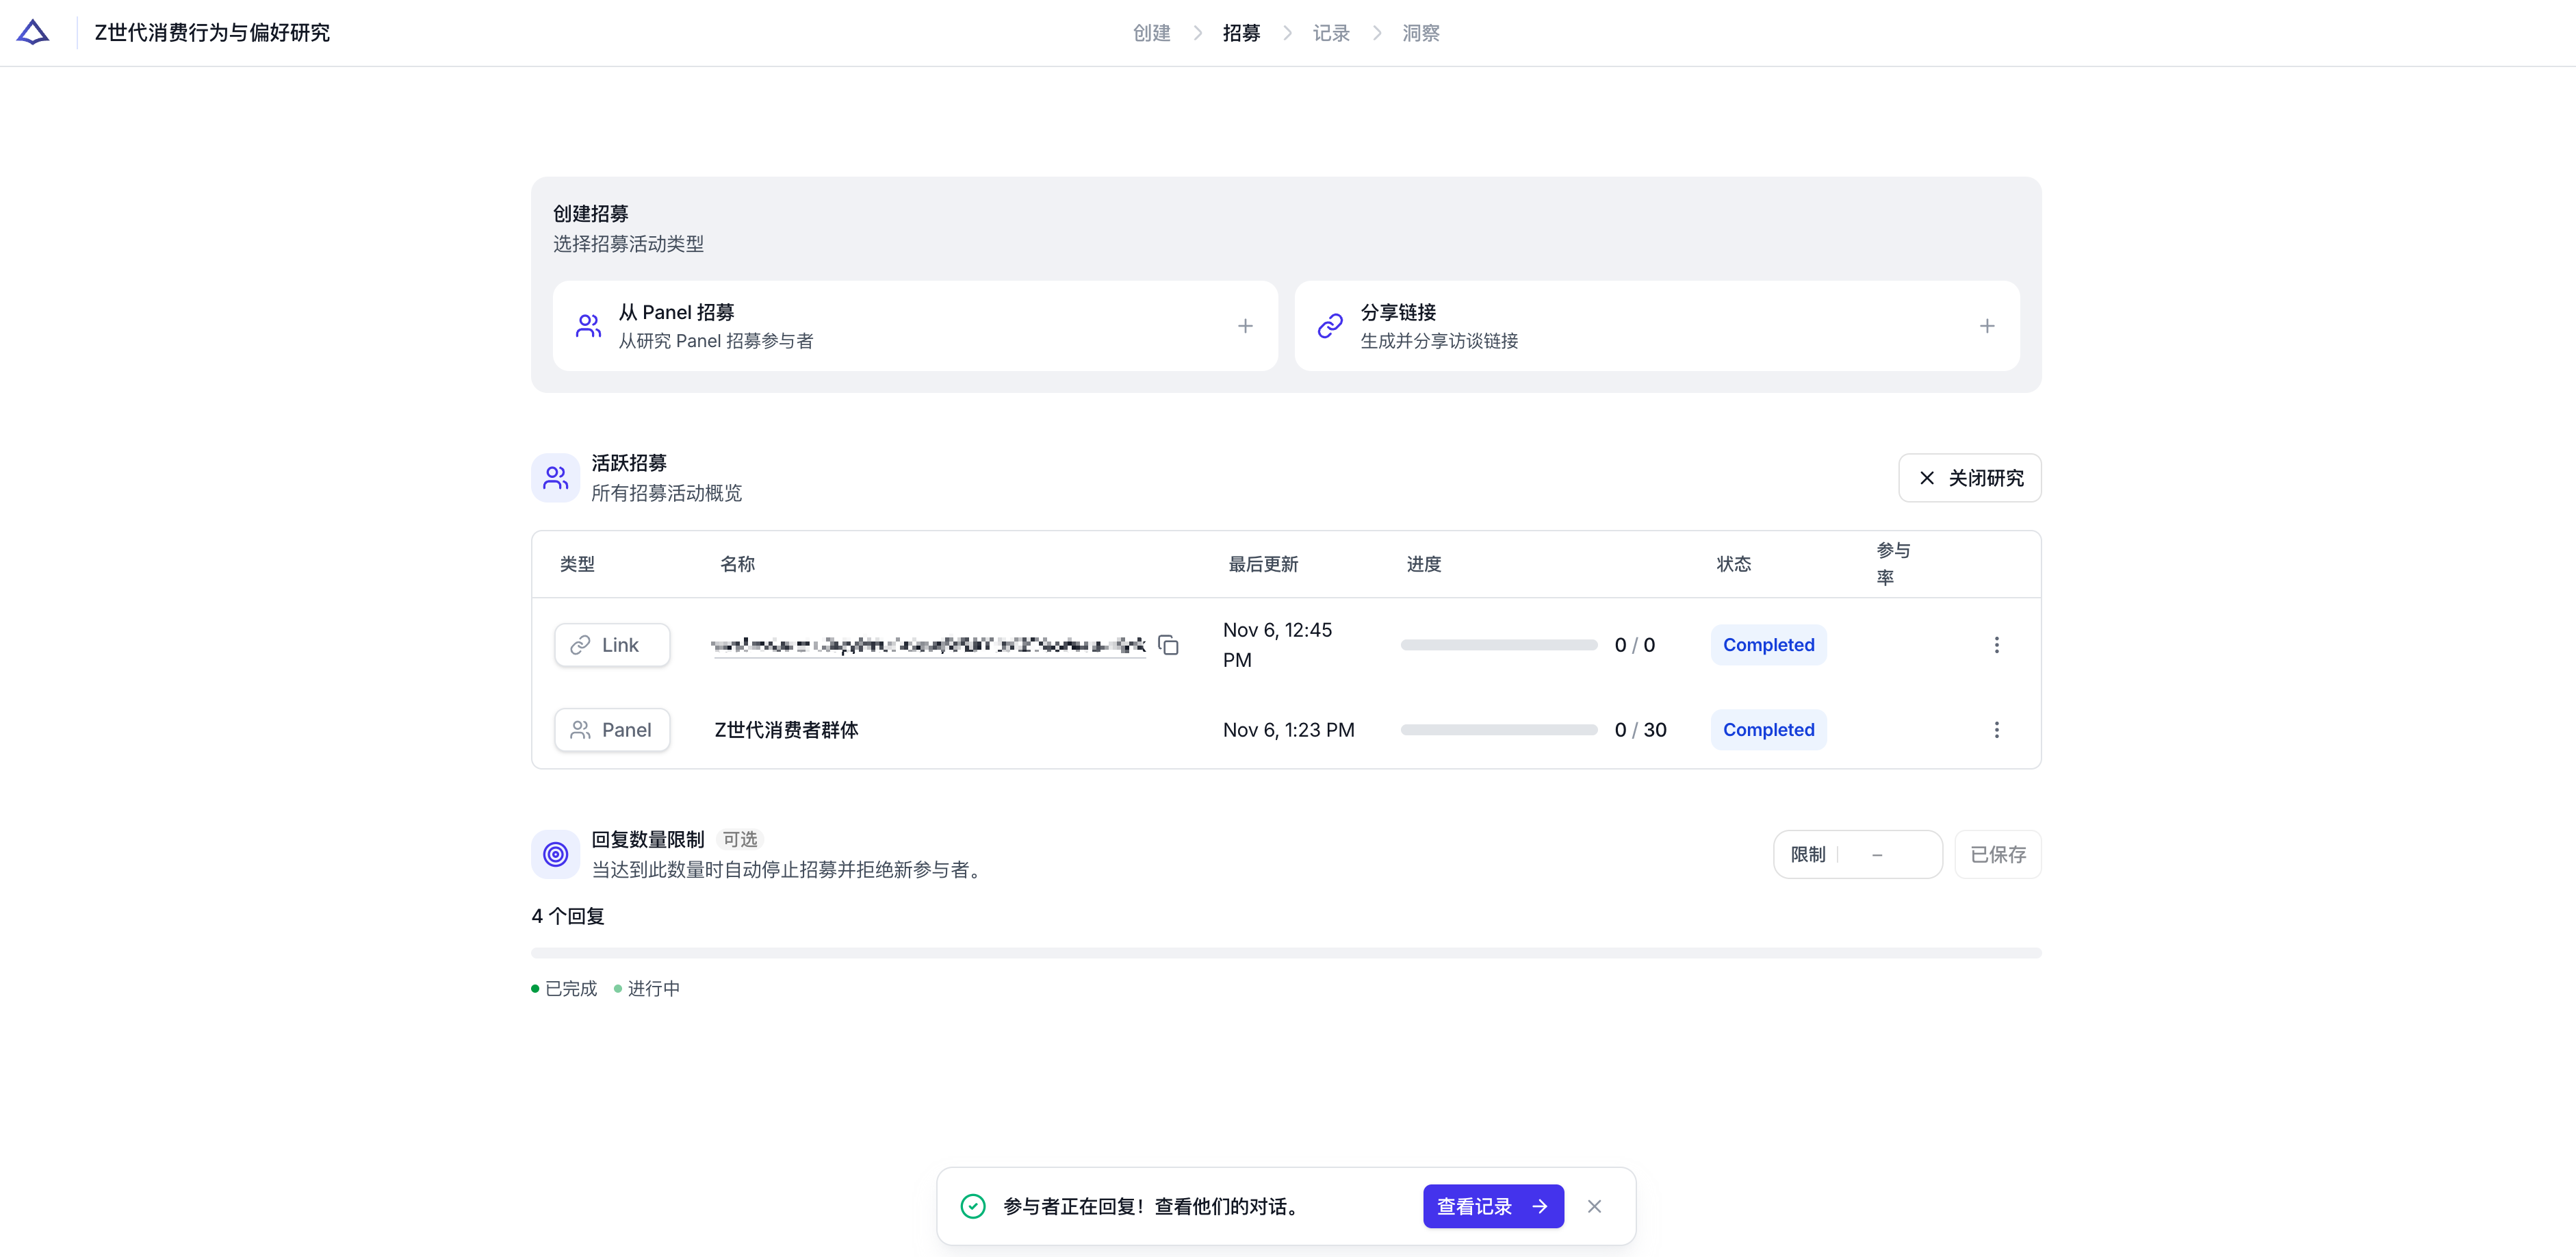2576x1257 pixels.
Task: Click plus icon on 从 Panel 招募 card
Action: click(1245, 326)
